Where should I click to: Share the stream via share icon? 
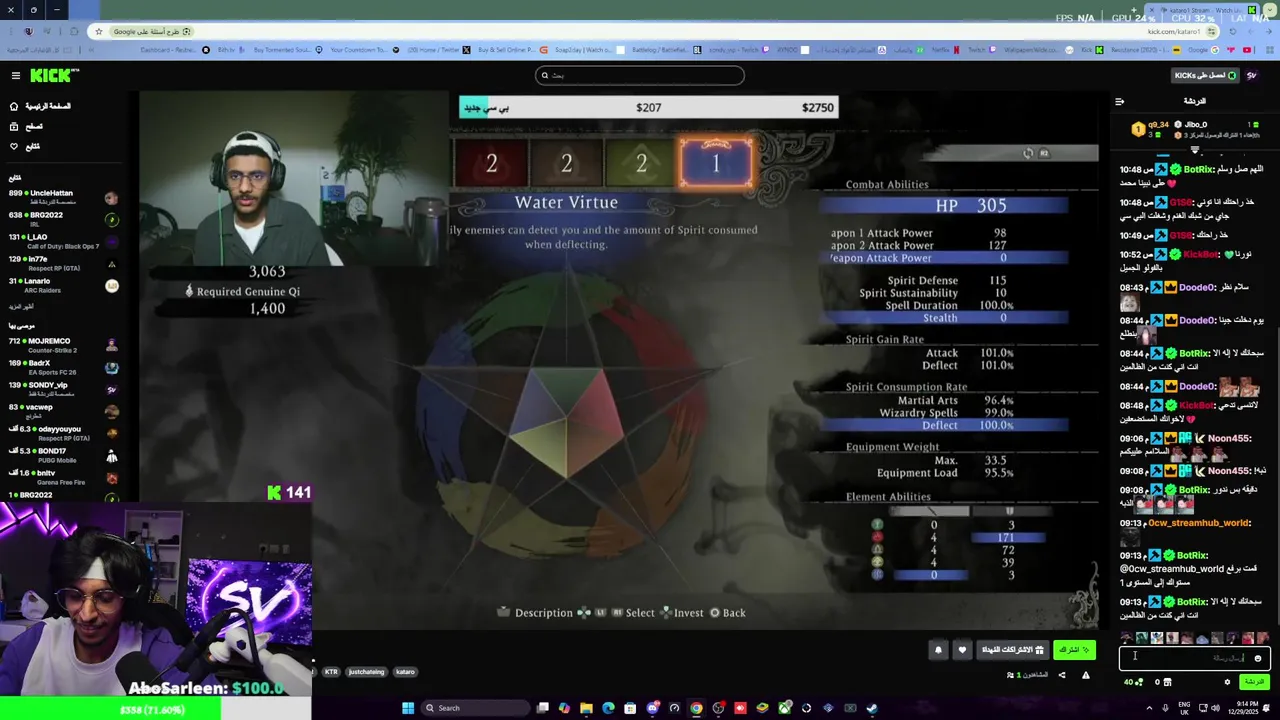[1062, 675]
